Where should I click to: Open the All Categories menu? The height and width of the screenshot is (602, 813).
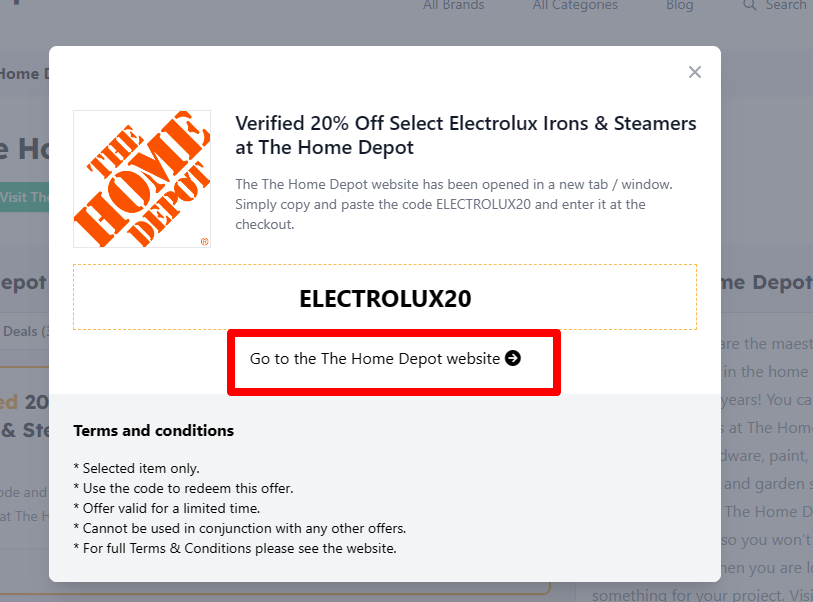[574, 6]
